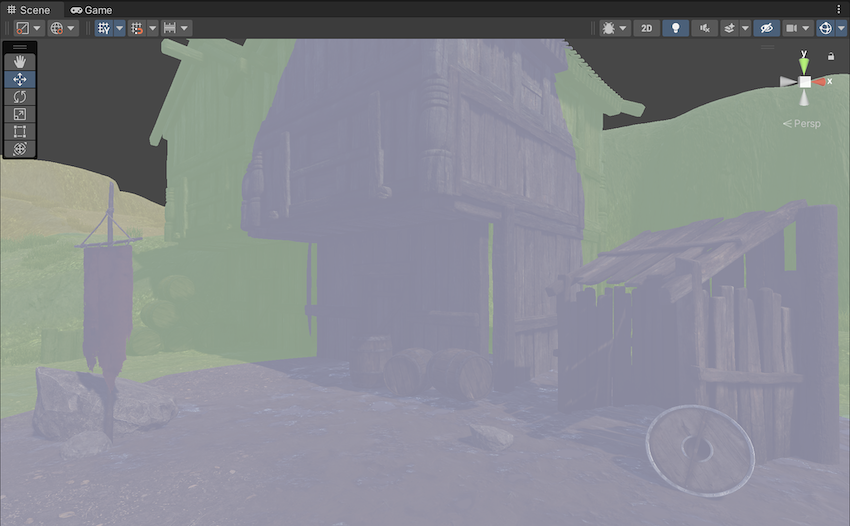
Task: Expand the gizmos dropdown arrow
Action: [x=841, y=28]
